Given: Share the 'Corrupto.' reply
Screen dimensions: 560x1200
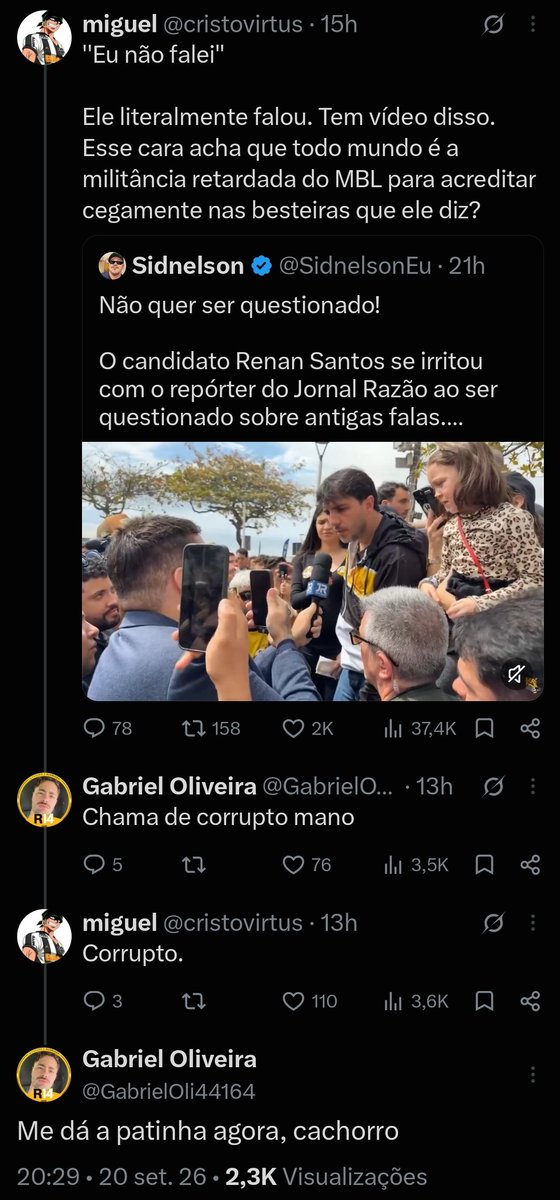Looking at the screenshot, I should click(x=531, y=1001).
